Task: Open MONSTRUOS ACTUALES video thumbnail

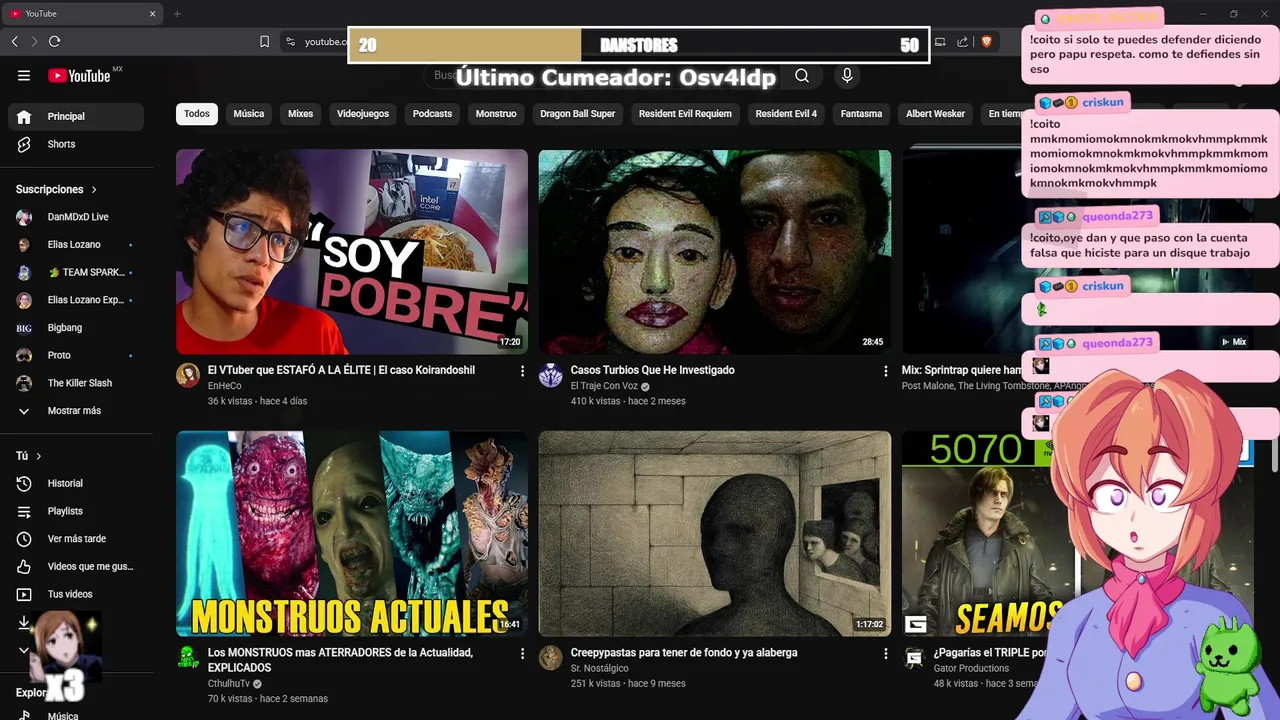Action: pos(352,534)
